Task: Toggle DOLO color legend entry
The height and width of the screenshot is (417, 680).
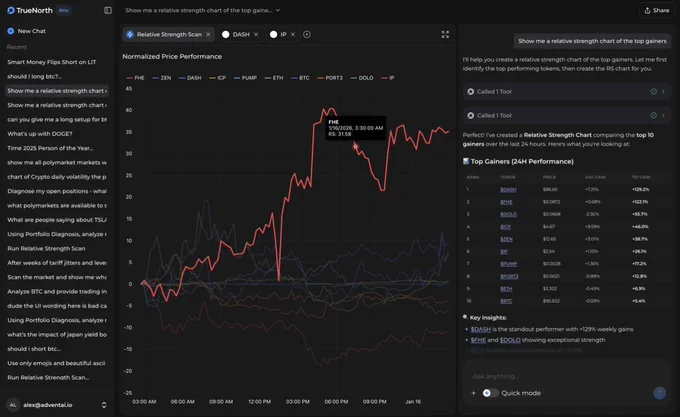Action: coord(362,78)
